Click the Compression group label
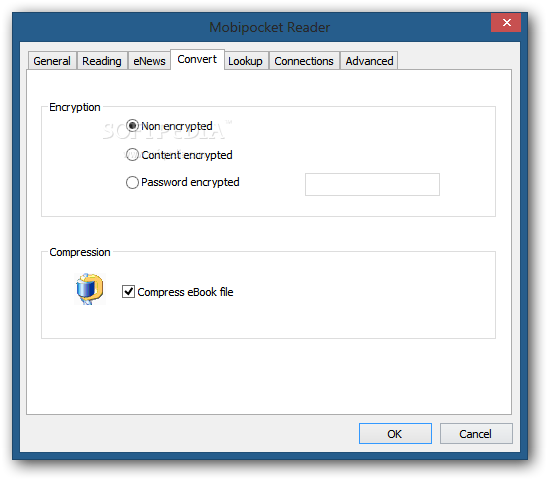 point(80,252)
